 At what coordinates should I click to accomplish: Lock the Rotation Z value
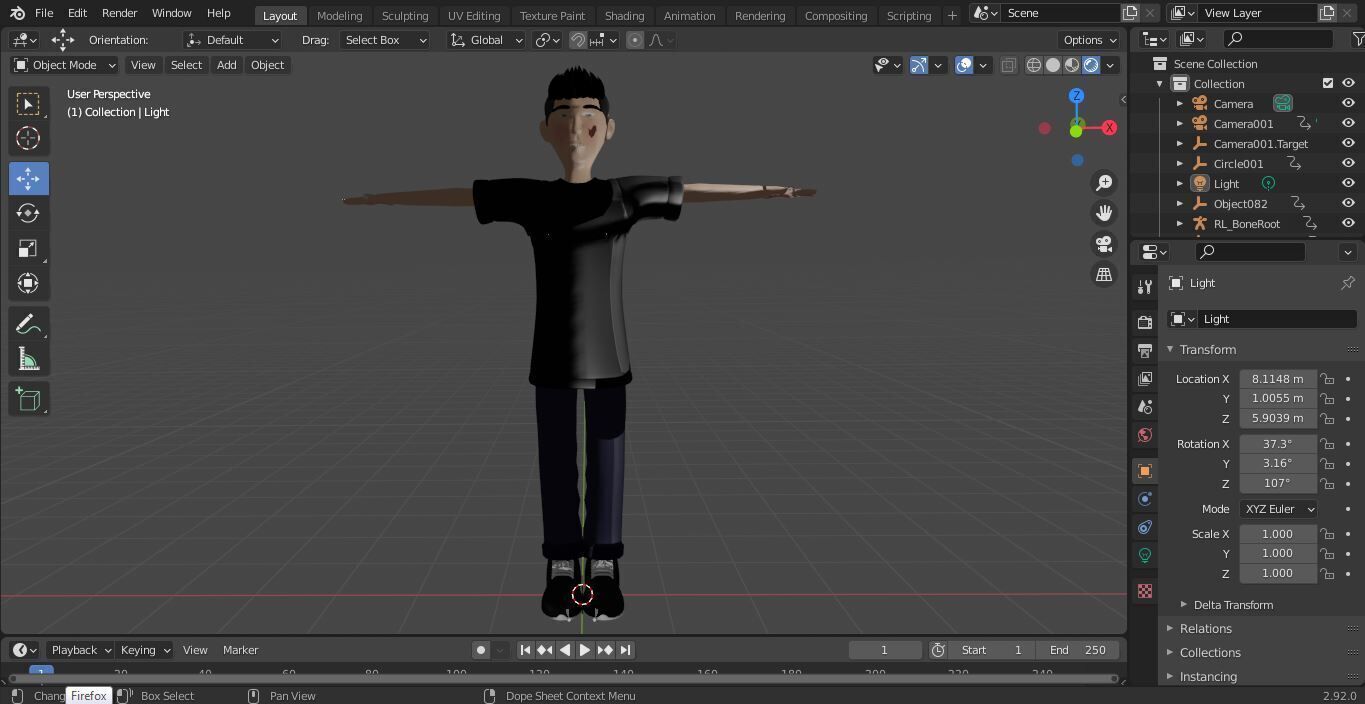click(1327, 483)
